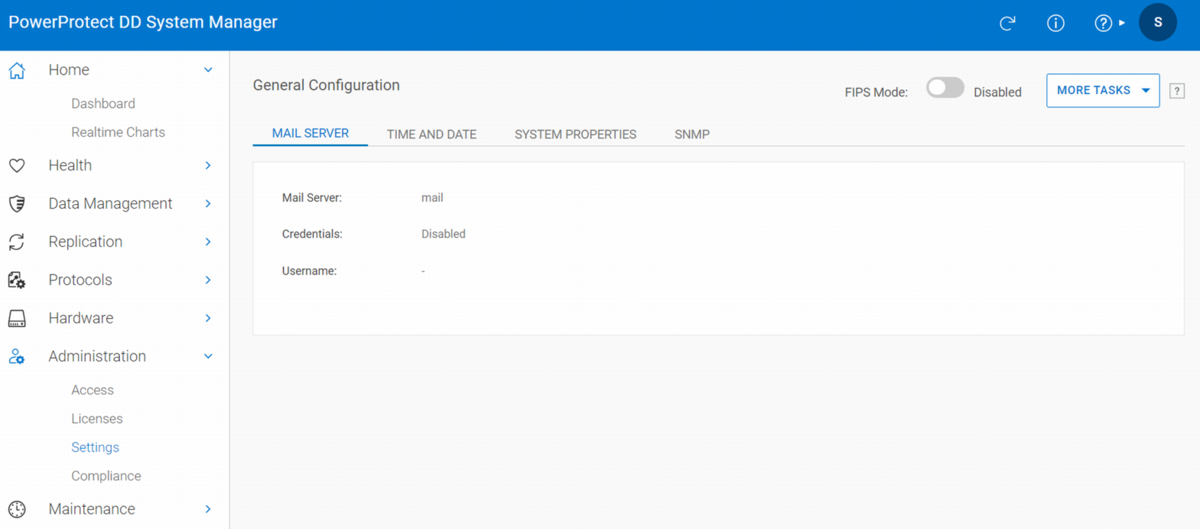
Task: Click the 'Credentials:' field label
Action: coord(312,234)
